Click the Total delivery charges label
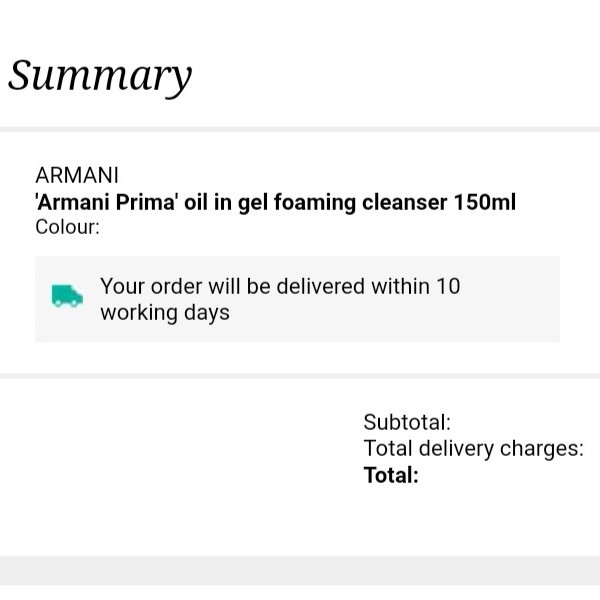Viewport: 600px width, 600px height. (x=474, y=448)
